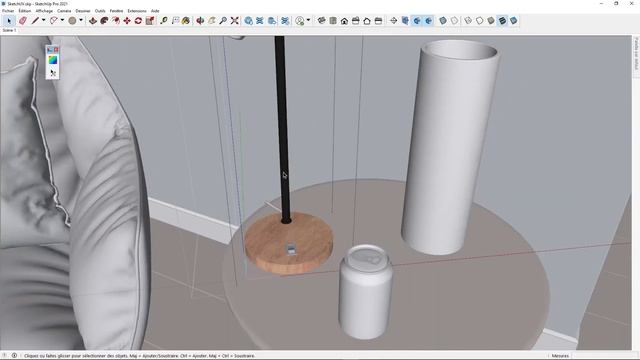Viewport: 640px width, 360px height.
Task: Switch to Left view
Action: [378, 20]
